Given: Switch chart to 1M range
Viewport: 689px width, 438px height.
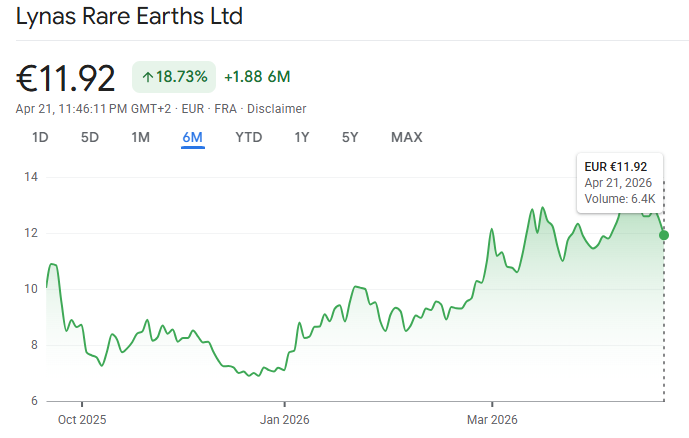Looking at the screenshot, I should [141, 138].
